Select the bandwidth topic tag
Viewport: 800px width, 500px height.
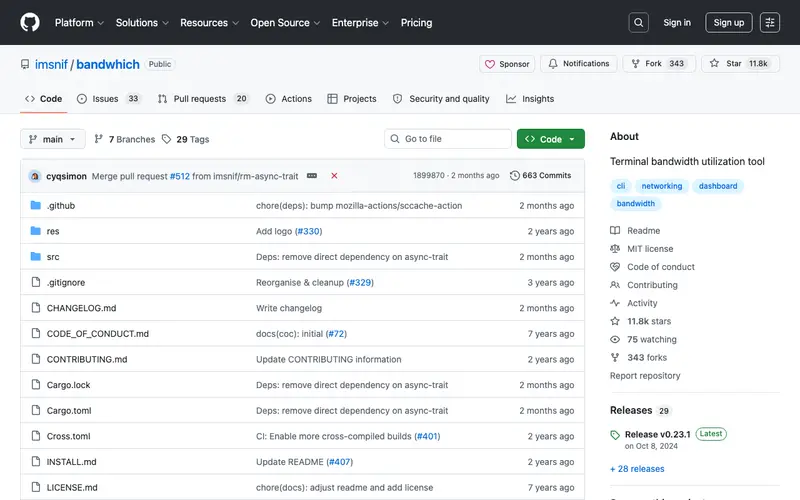[635, 204]
